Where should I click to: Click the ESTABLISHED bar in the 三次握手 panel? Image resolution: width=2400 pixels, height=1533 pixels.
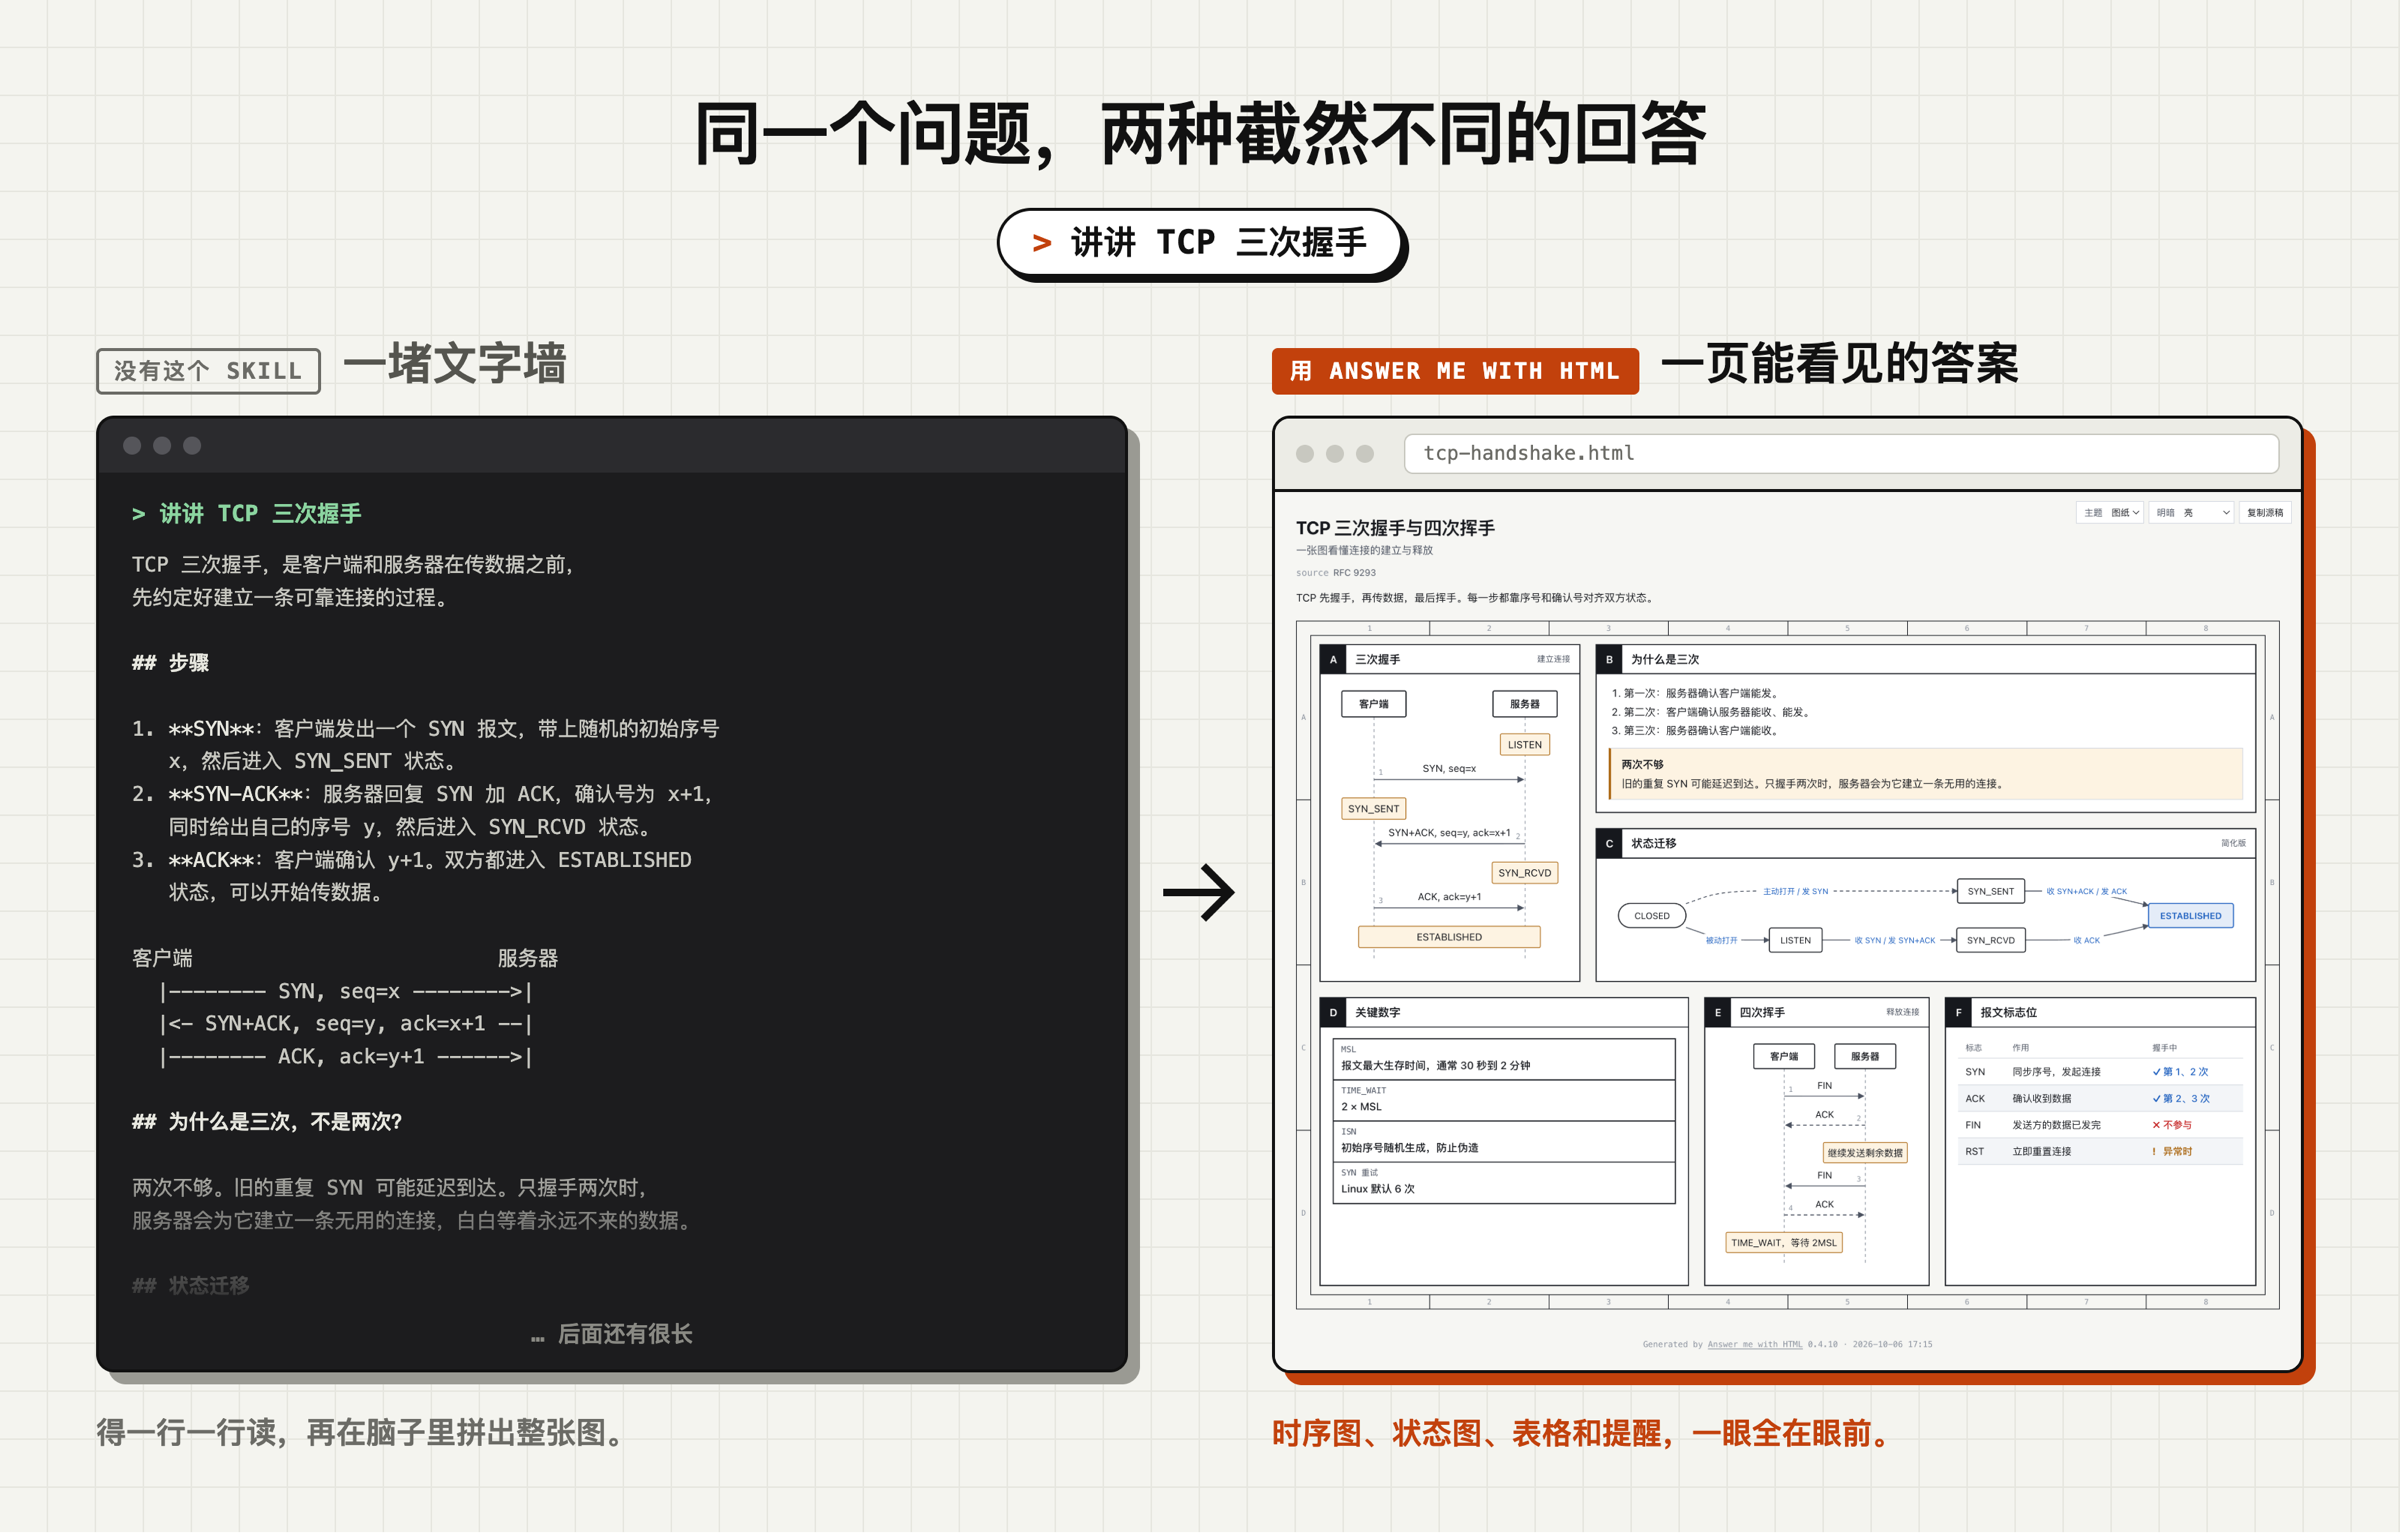coord(1449,937)
